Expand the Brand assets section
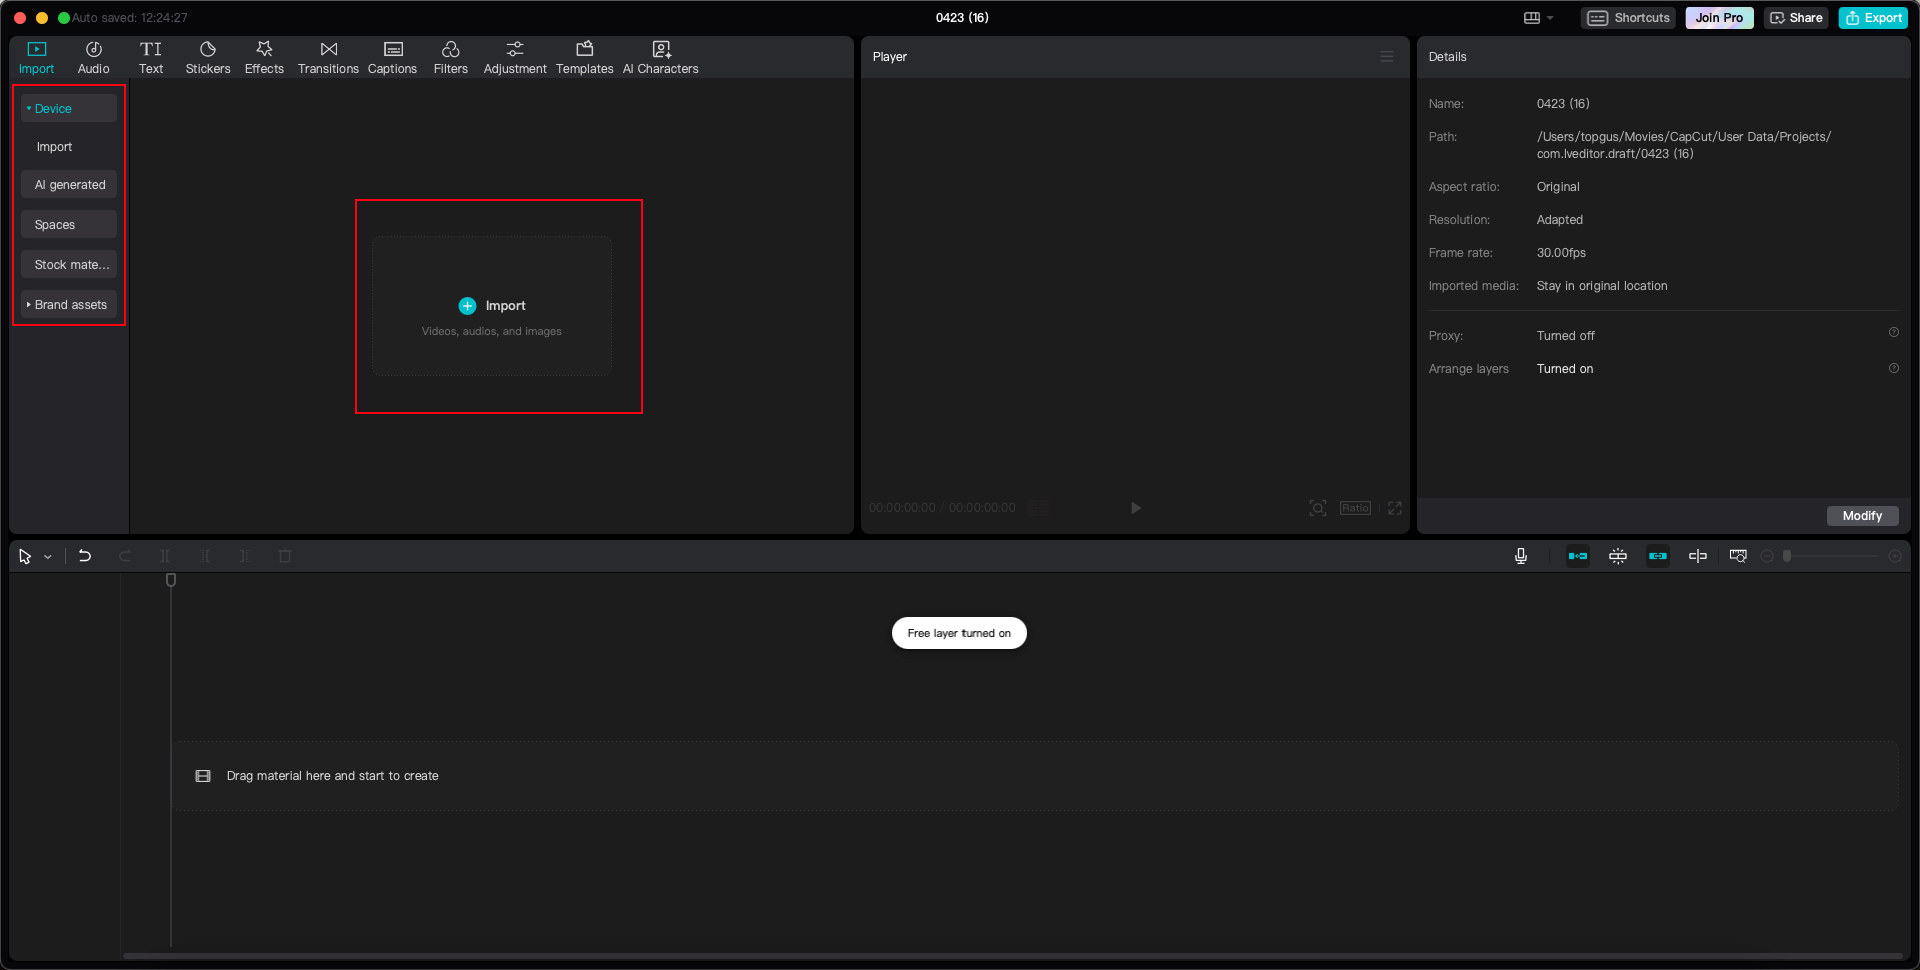This screenshot has width=1920, height=970. click(x=69, y=305)
